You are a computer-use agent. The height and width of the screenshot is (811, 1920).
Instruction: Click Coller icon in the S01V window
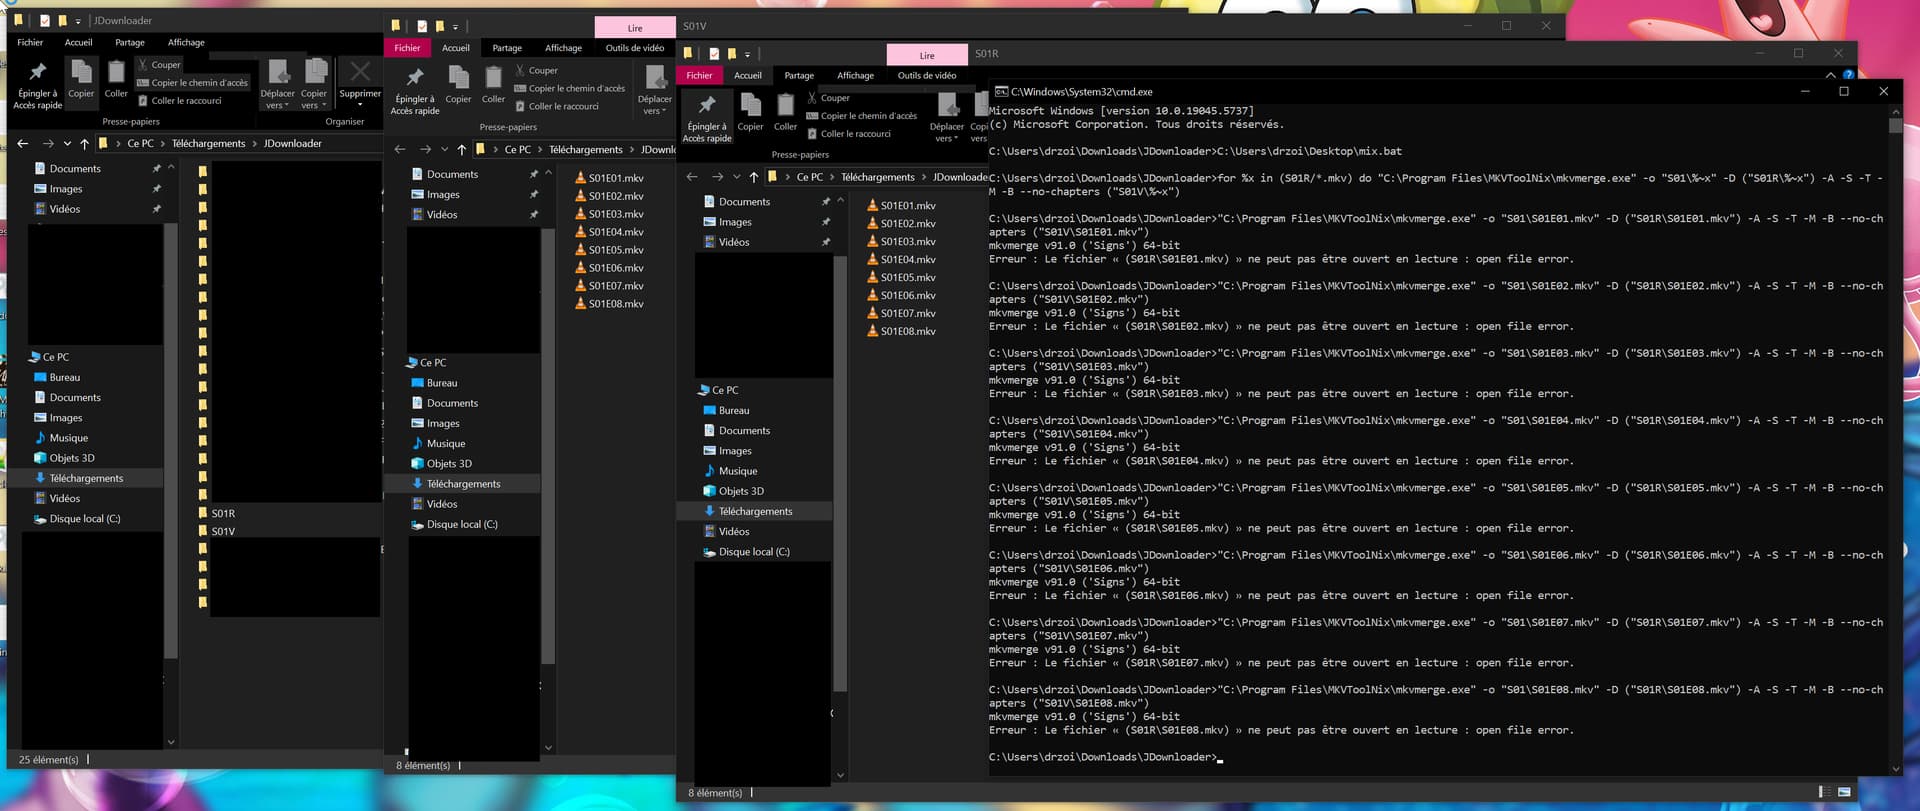(x=493, y=85)
